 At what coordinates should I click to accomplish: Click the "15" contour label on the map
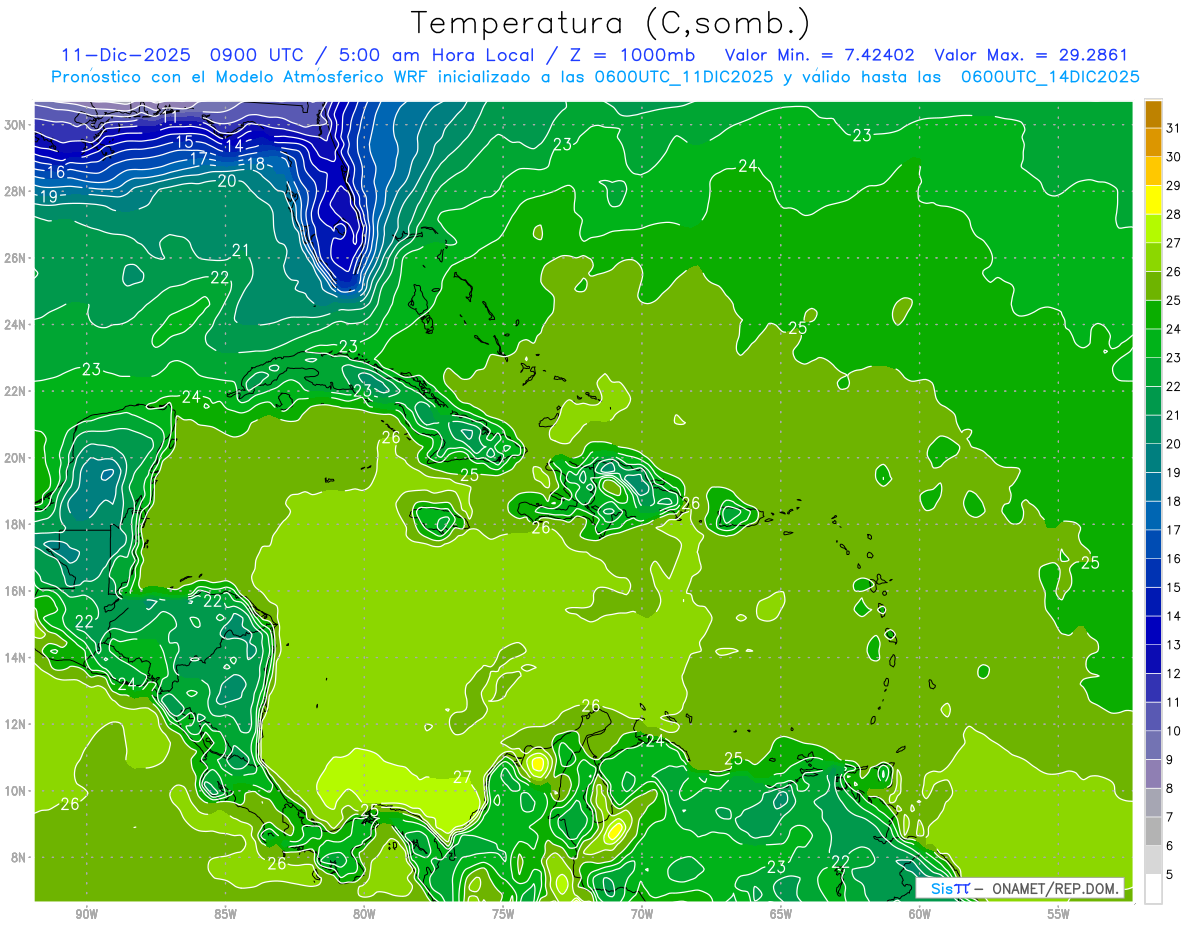[x=184, y=142]
